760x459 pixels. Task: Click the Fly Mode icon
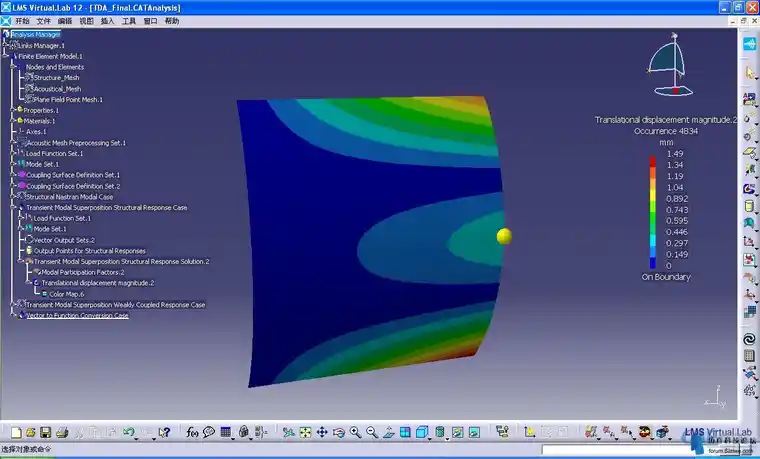click(x=289, y=432)
